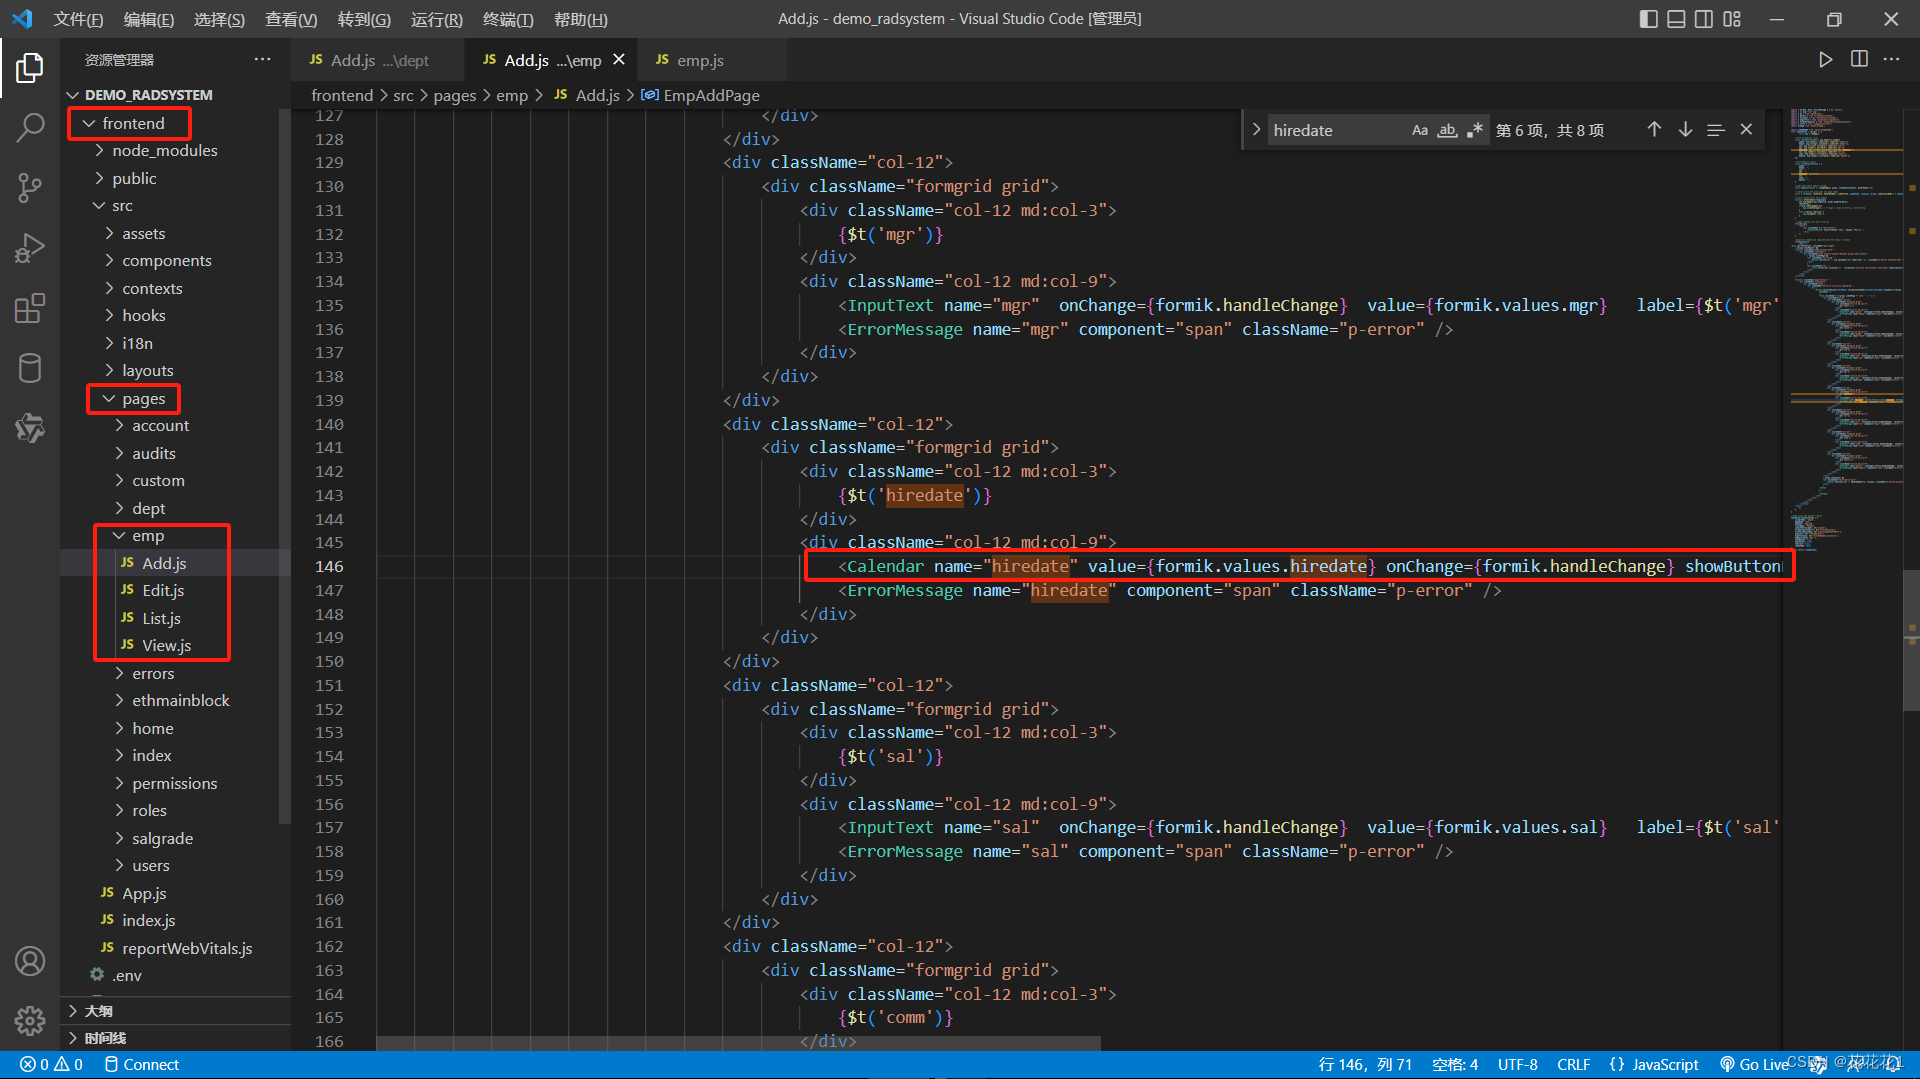Expand the public folder

pos(134,178)
